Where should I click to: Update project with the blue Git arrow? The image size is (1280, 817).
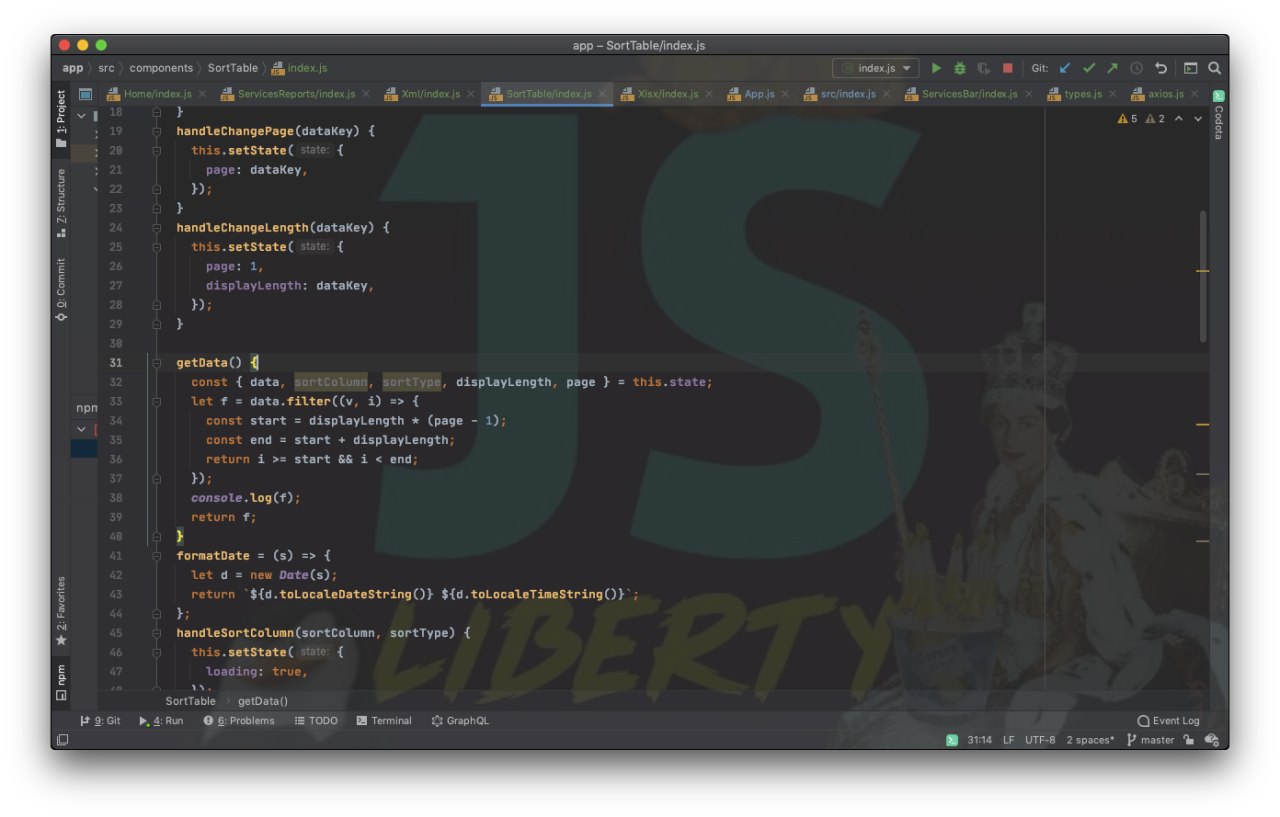1065,68
